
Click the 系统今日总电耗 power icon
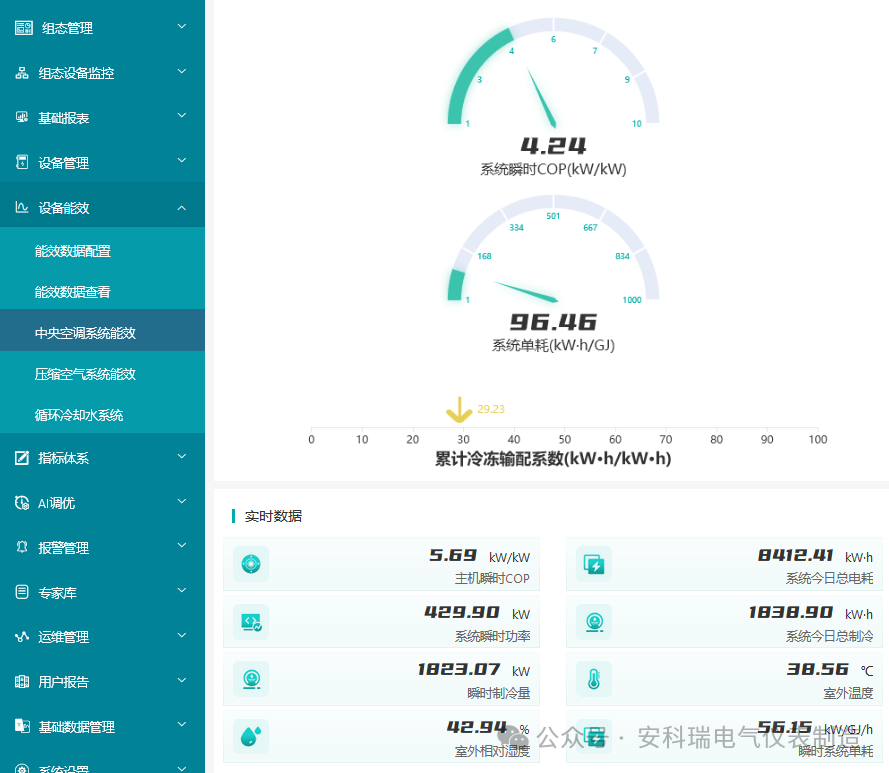click(594, 564)
